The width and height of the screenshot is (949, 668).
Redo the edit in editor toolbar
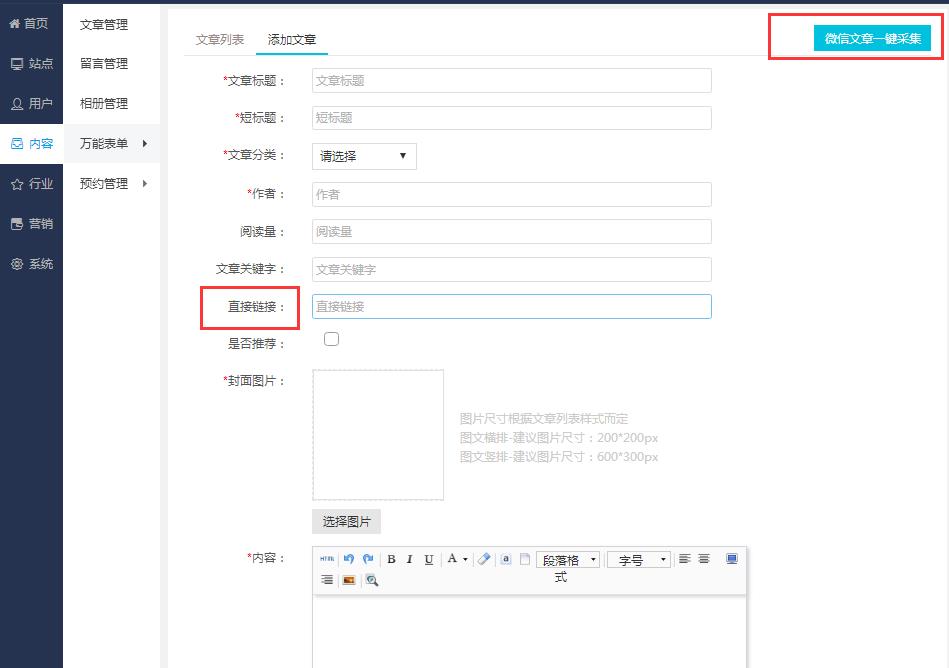click(368, 558)
